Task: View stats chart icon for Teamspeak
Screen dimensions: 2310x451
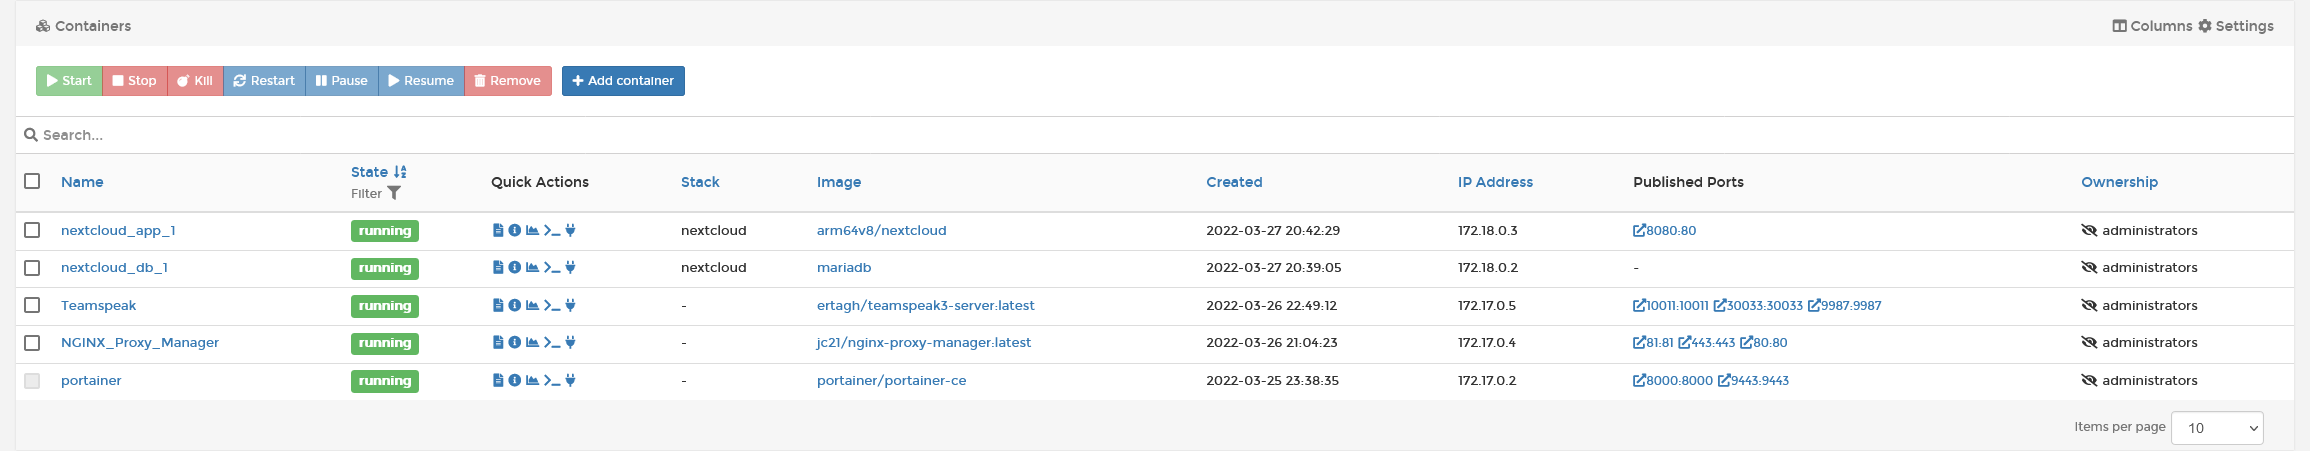Action: (x=533, y=306)
